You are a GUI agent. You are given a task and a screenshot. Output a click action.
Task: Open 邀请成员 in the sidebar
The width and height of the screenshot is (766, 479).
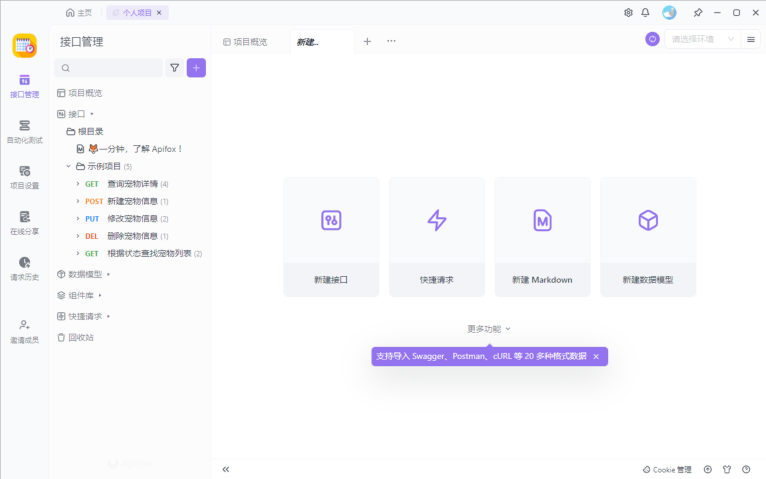(x=24, y=332)
